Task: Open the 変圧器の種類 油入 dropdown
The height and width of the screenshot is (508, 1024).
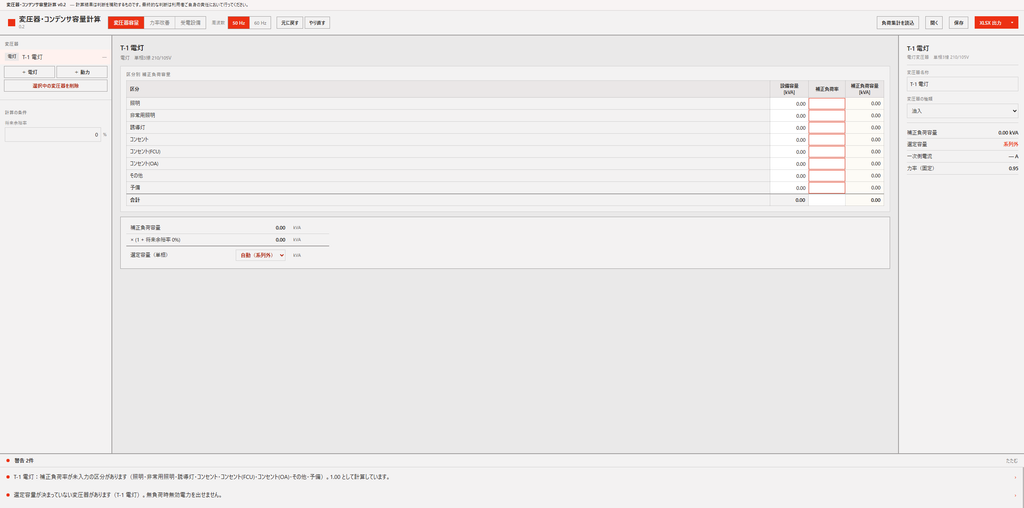Action: [x=963, y=111]
